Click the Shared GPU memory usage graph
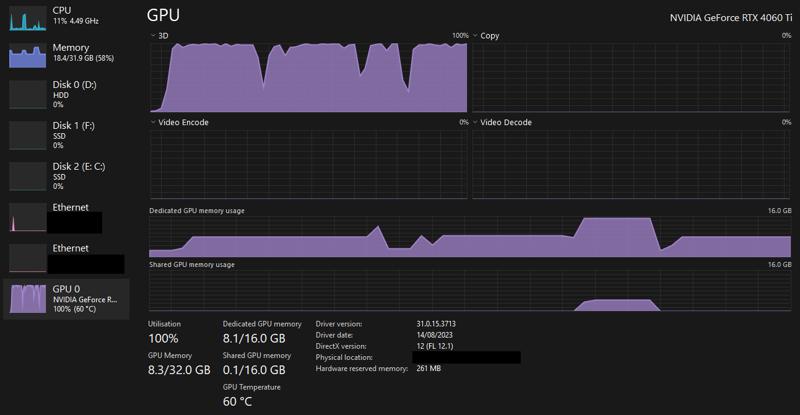Viewport: 800px width, 415px height. click(470, 290)
